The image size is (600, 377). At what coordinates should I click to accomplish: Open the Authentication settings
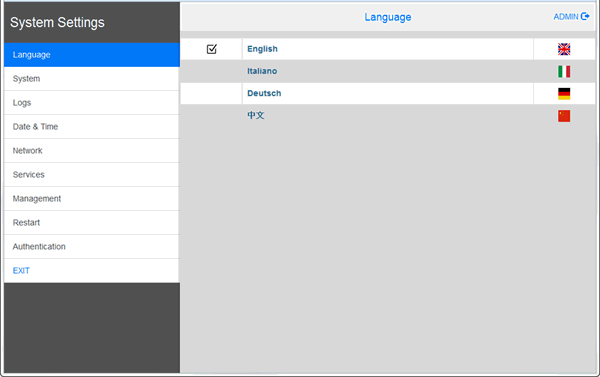pos(92,246)
